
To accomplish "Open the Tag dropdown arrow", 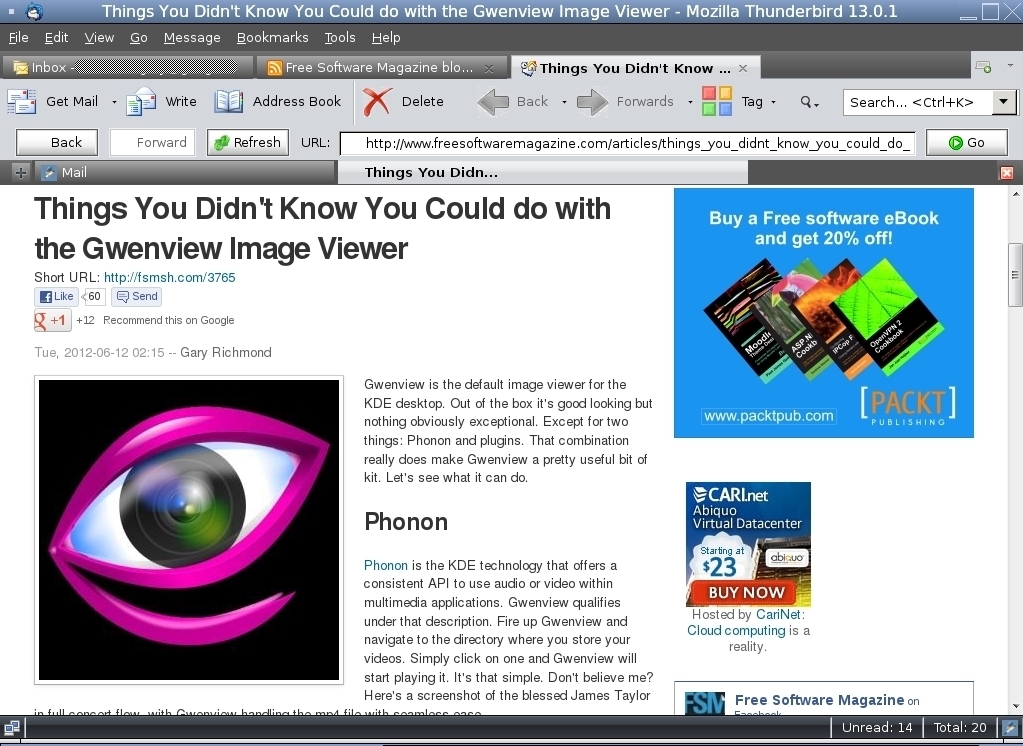I will 774,102.
